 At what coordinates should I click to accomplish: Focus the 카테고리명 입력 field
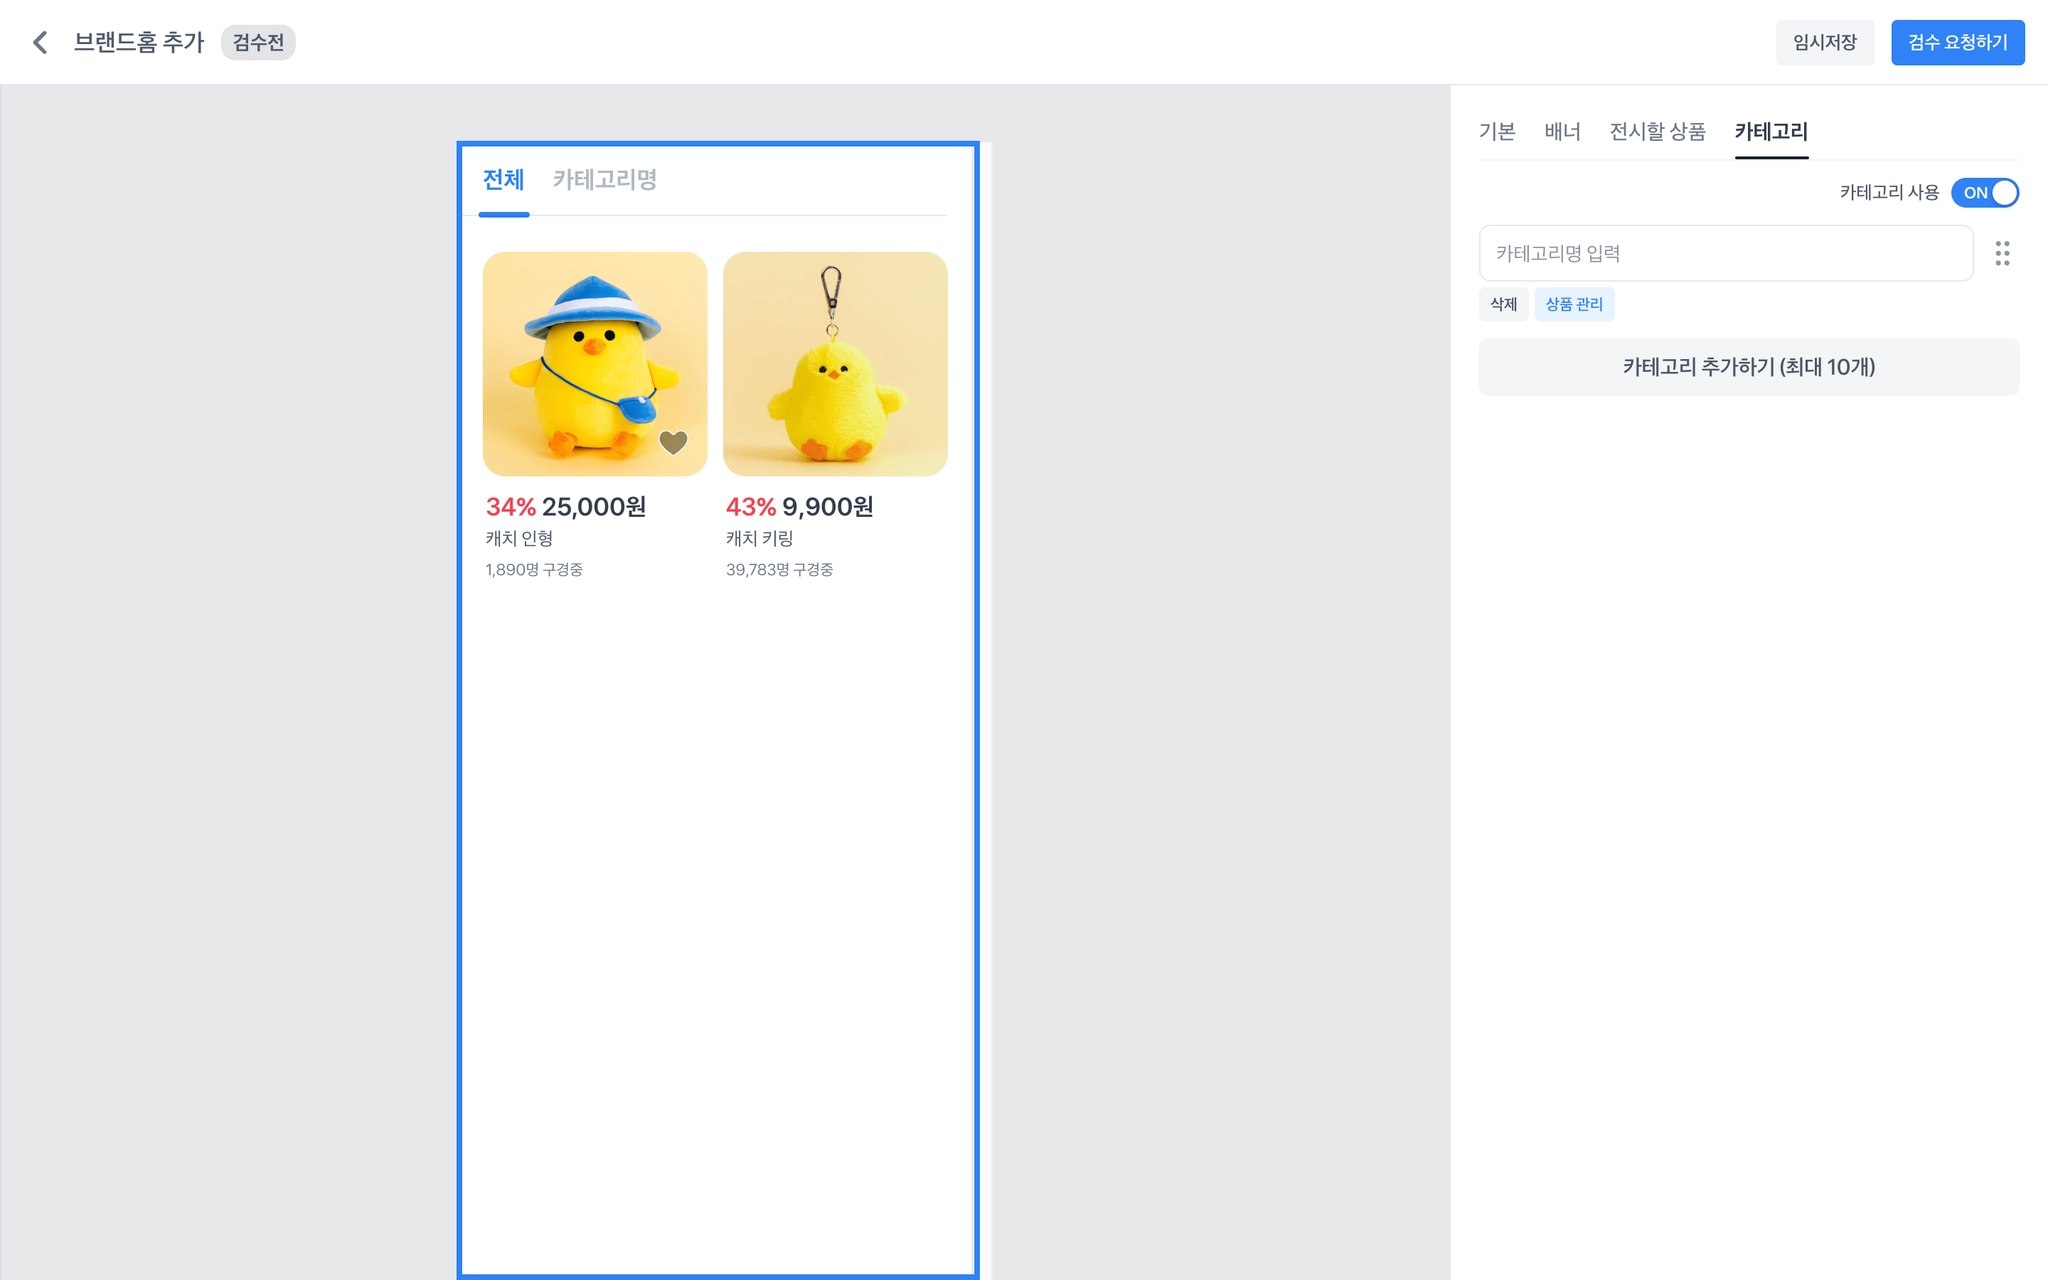1725,253
